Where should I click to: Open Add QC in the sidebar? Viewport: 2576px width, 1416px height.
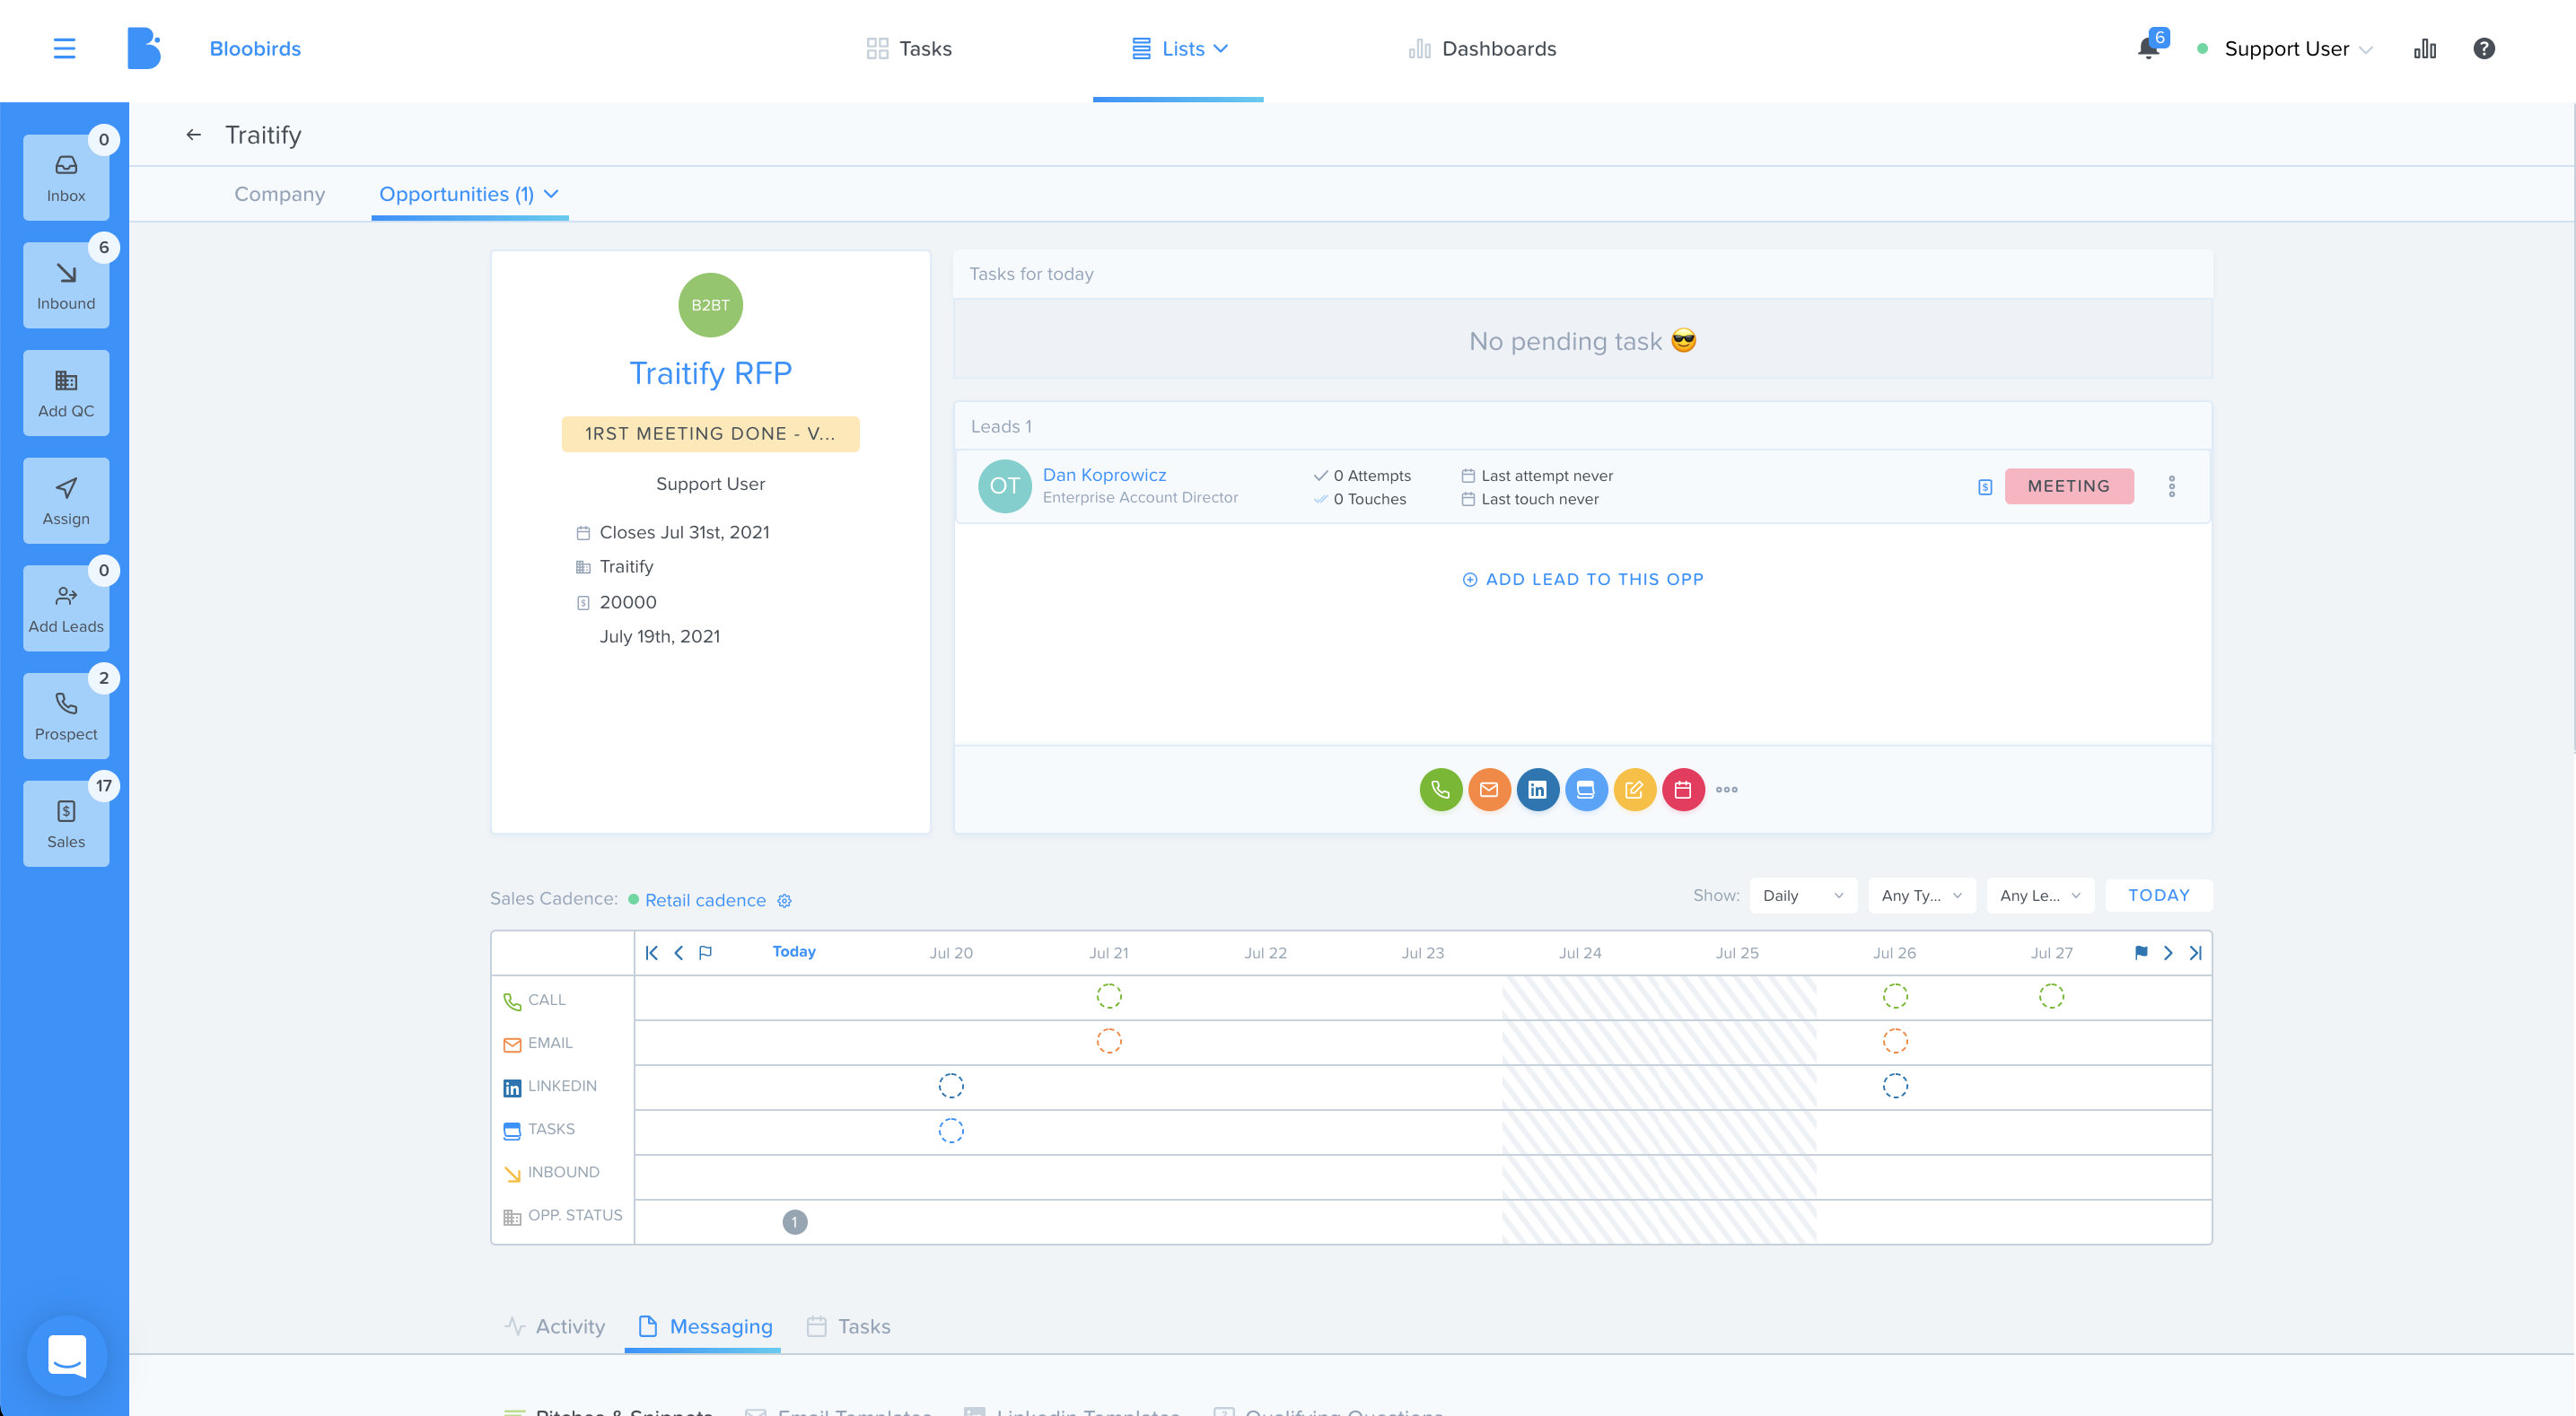tap(66, 393)
